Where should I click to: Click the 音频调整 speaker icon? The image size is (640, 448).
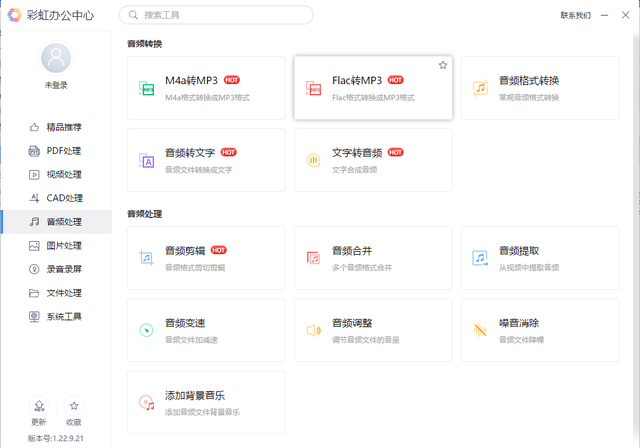(313, 330)
